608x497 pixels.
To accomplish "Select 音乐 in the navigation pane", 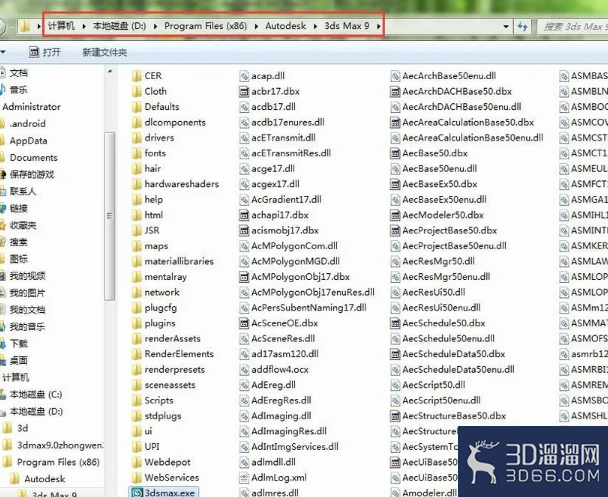I will pos(19,90).
